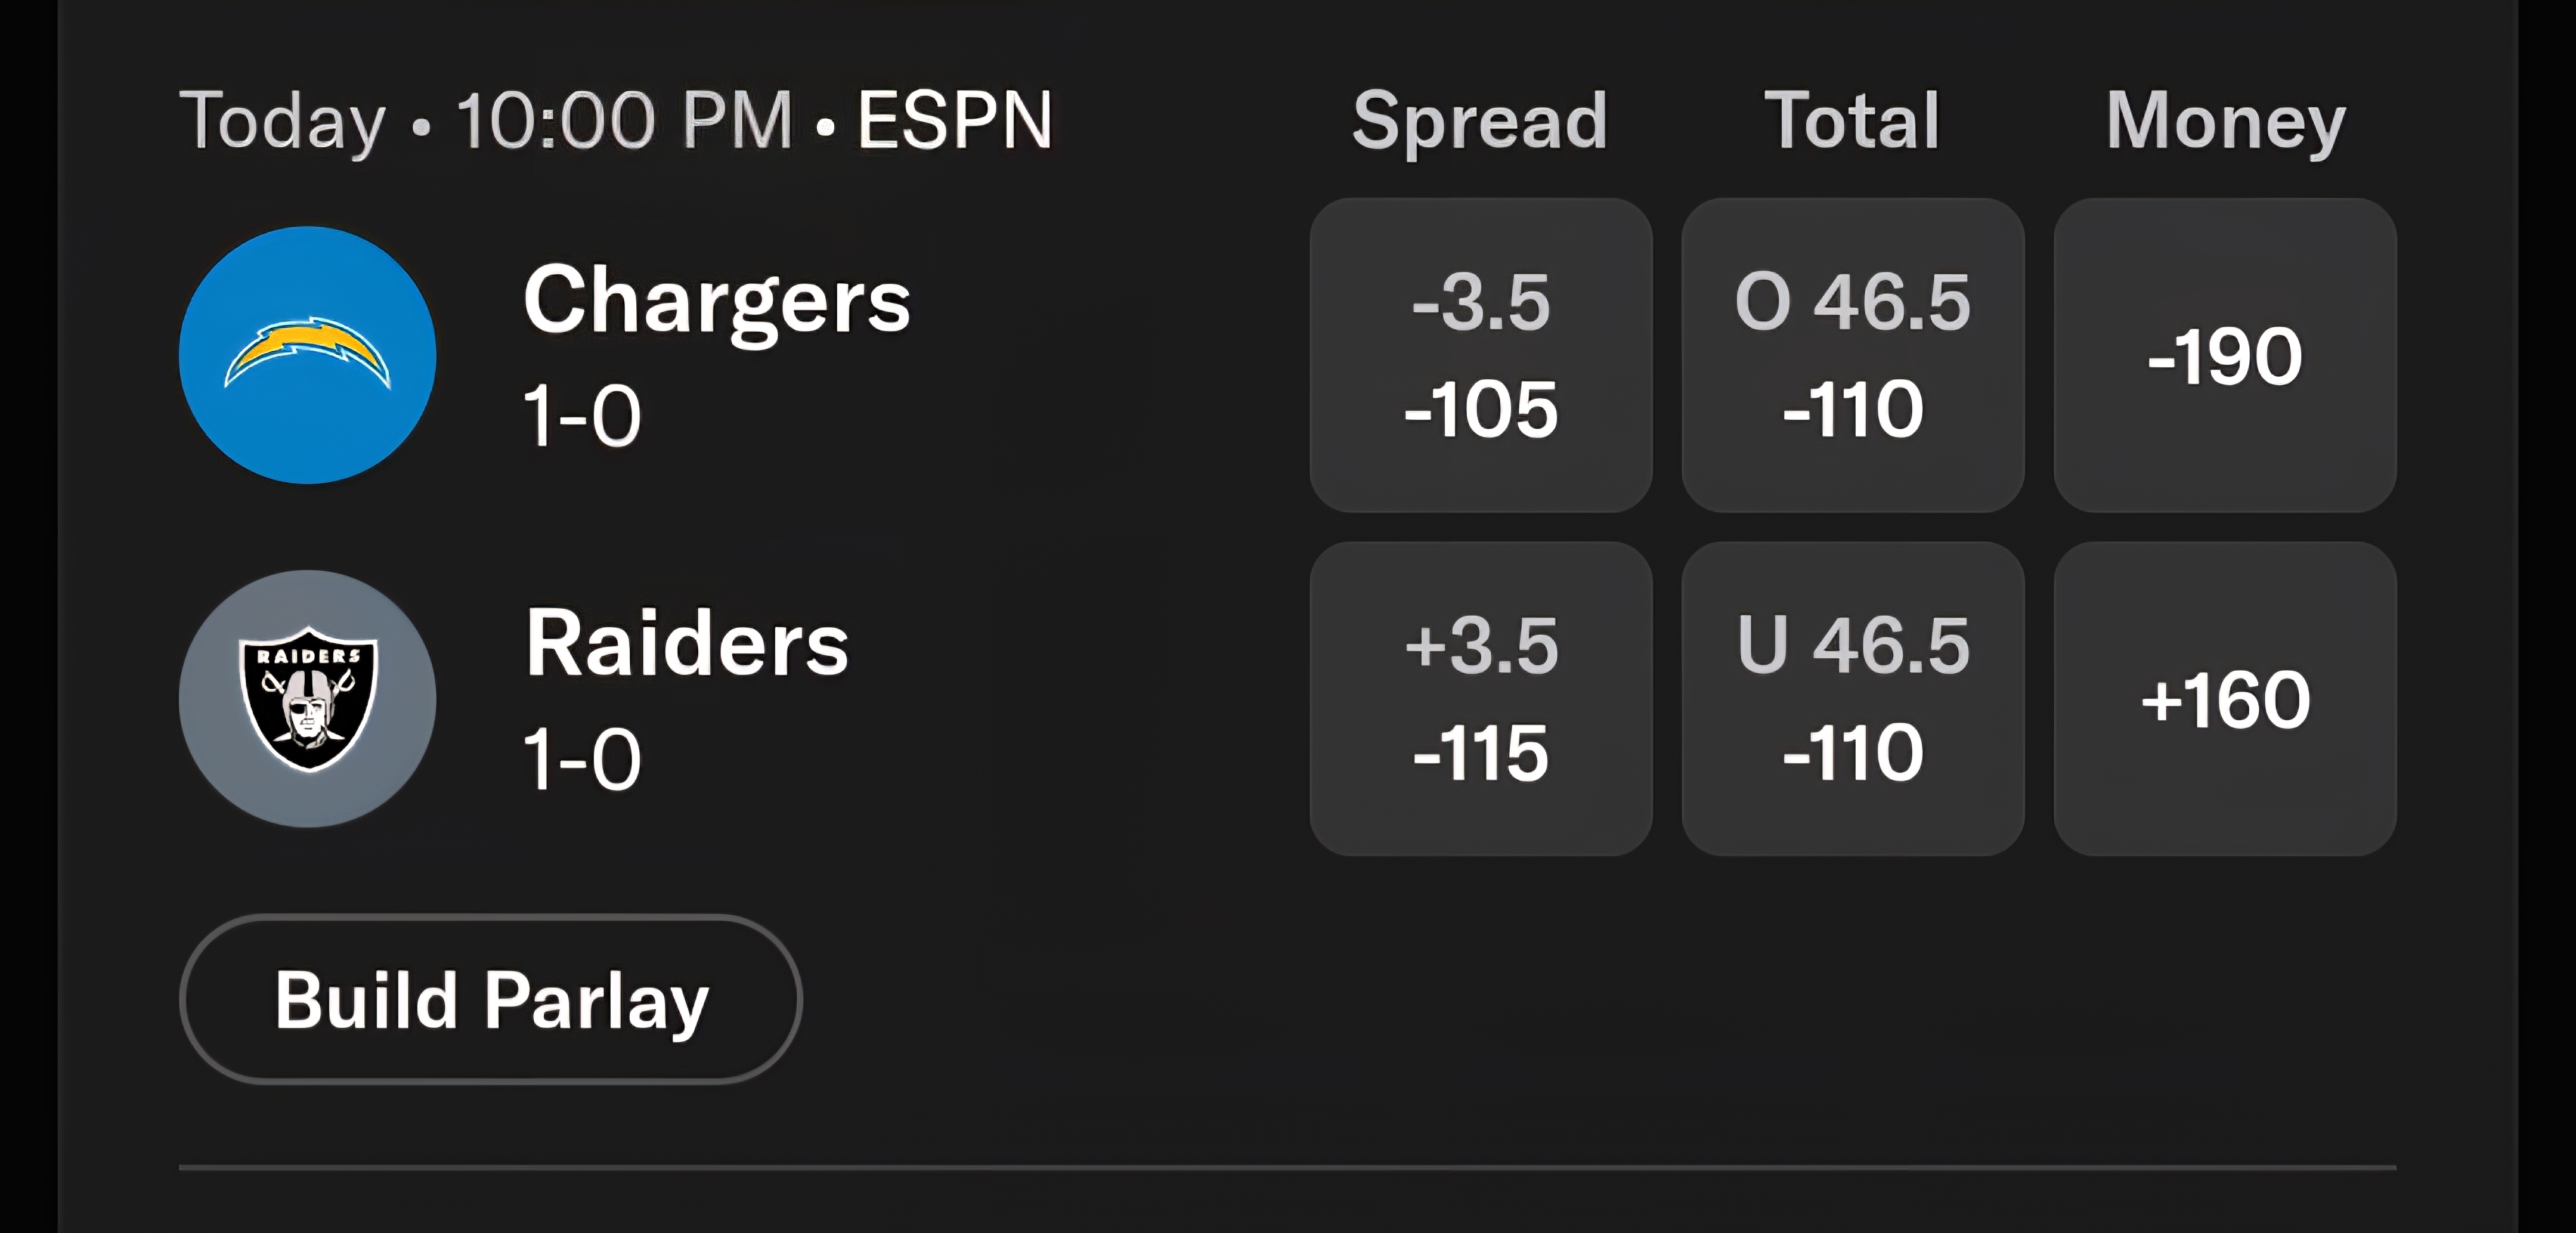
Task: Tap the Raiders team logo
Action: coord(308,699)
